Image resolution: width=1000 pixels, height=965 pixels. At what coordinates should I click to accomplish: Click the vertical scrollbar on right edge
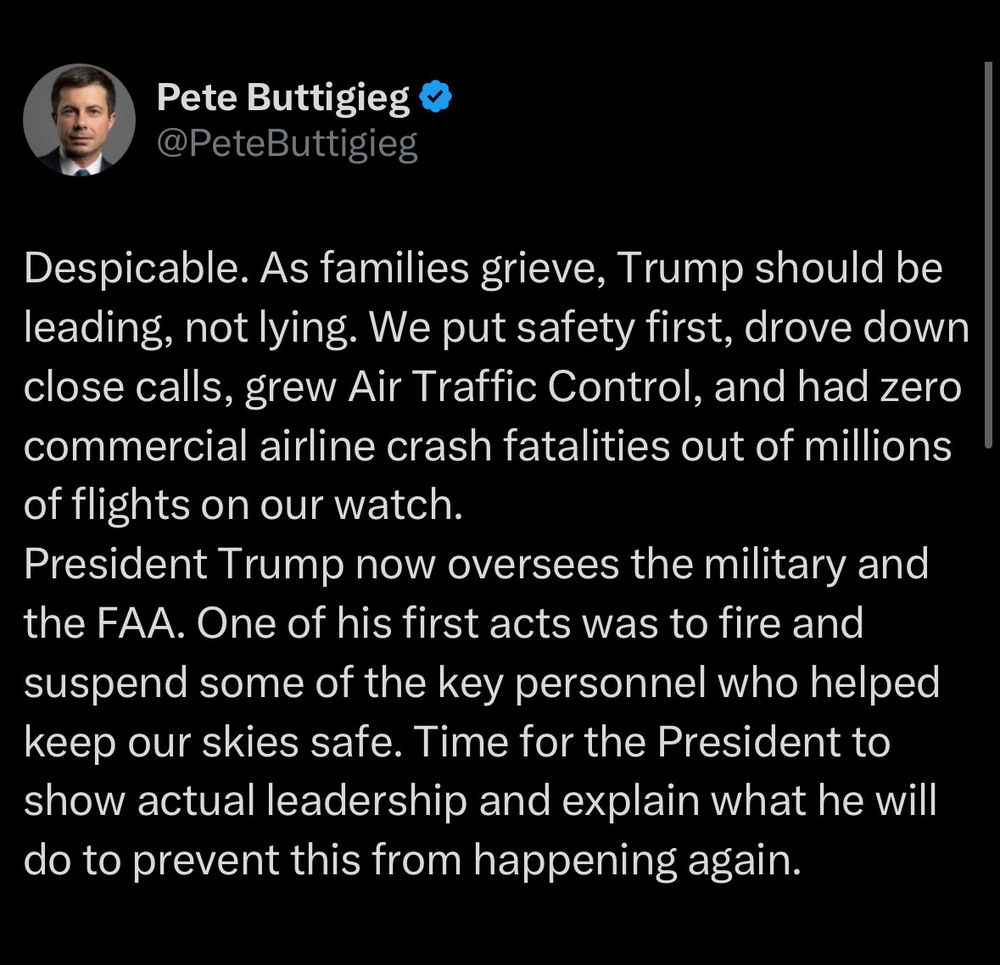988,254
